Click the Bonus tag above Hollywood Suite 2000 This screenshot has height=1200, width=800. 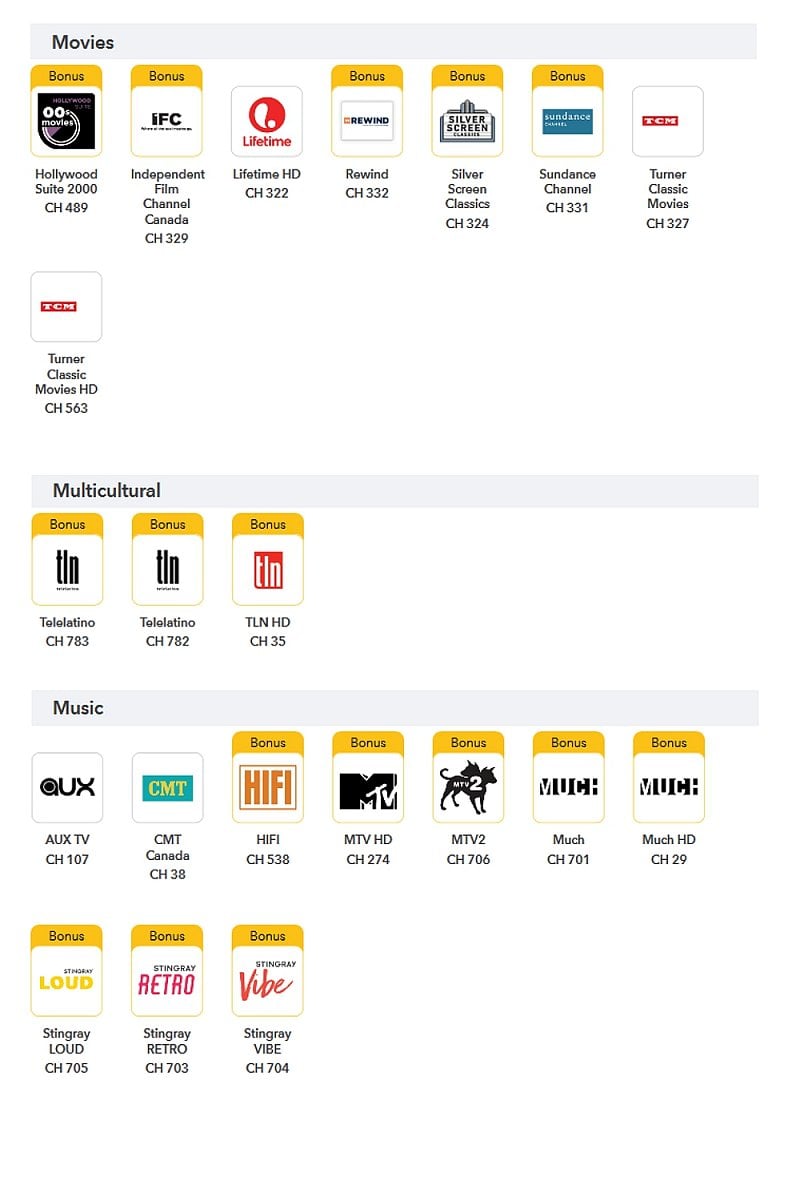click(x=66, y=76)
